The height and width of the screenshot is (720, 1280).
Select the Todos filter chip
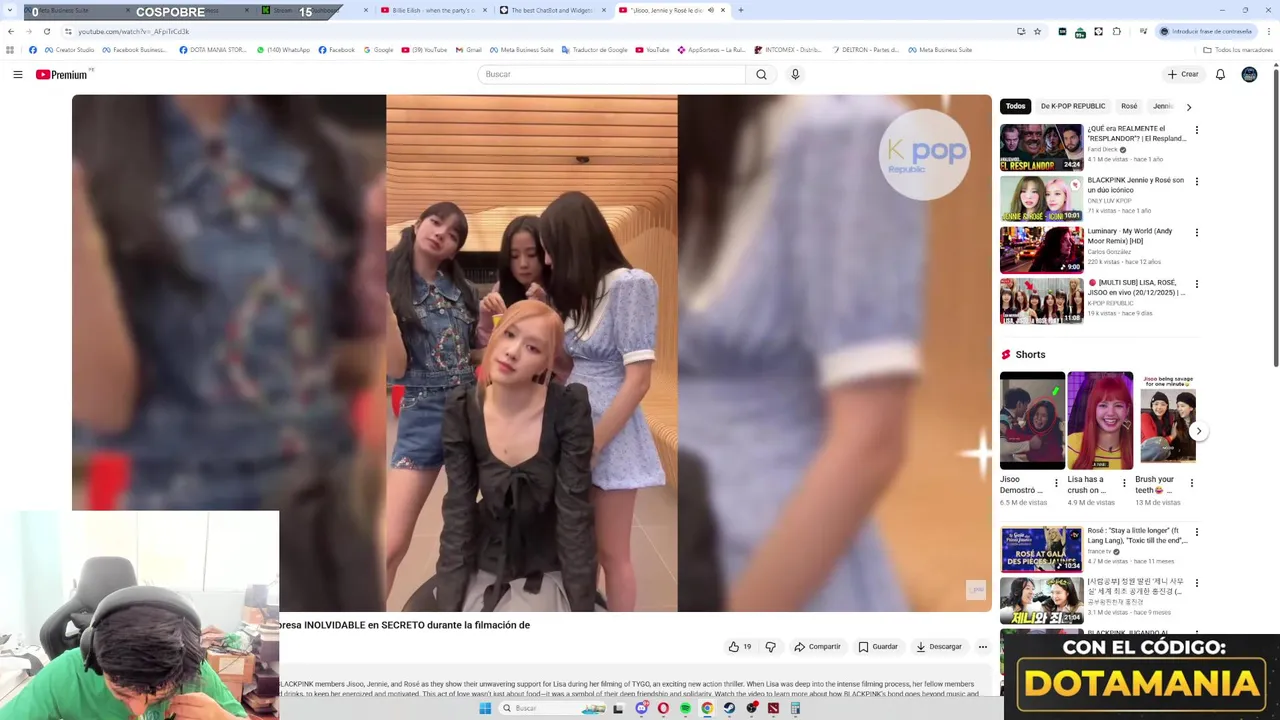point(1015,106)
